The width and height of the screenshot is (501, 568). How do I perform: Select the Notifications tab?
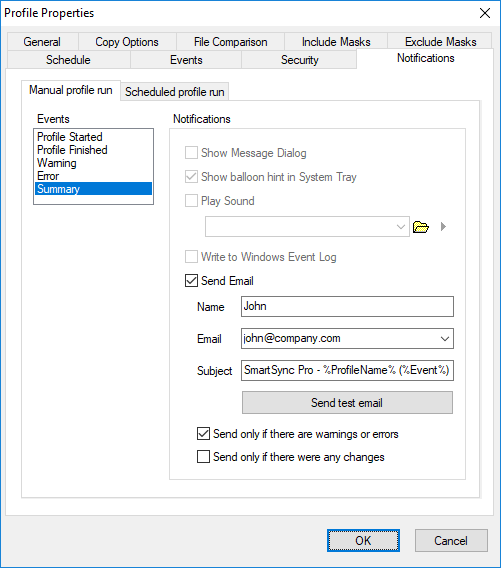tap(425, 58)
